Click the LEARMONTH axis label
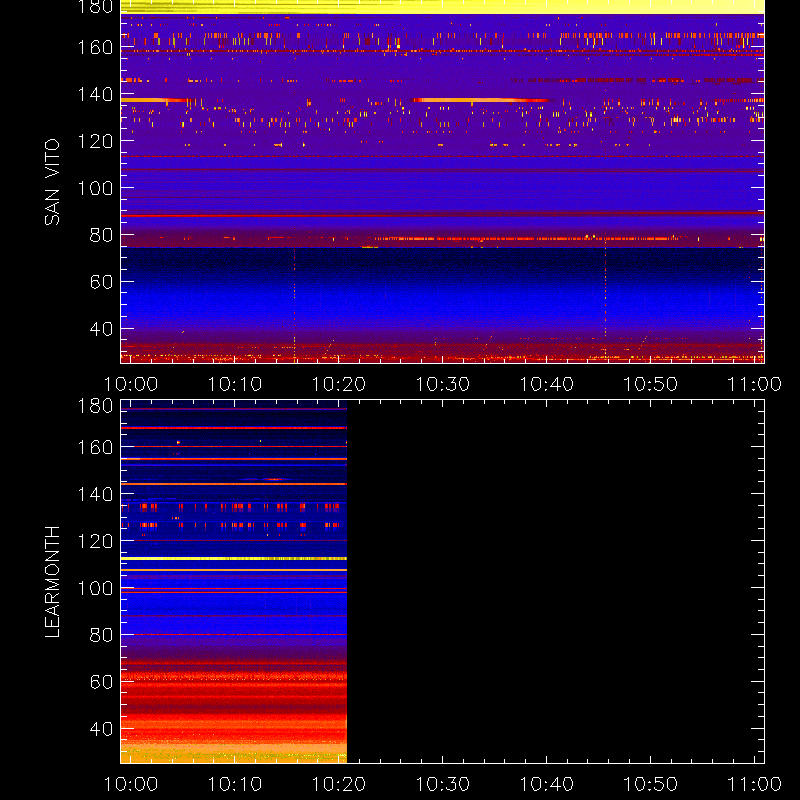The image size is (800, 800). point(52,582)
